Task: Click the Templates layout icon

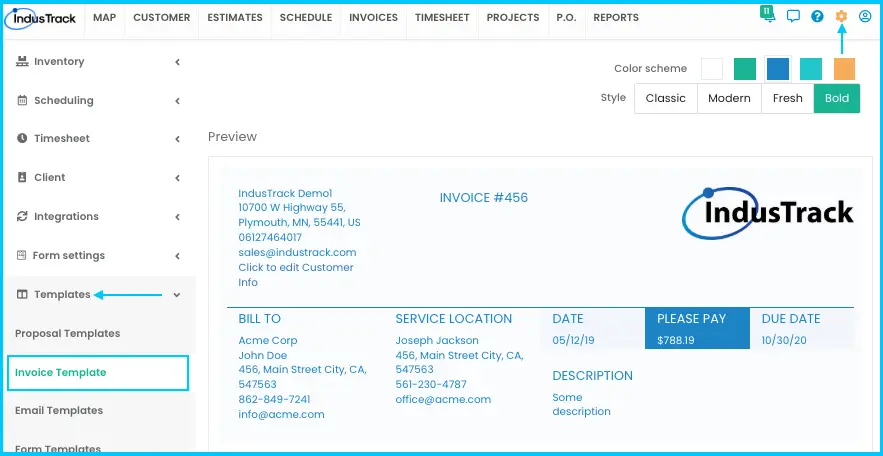Action: click(x=22, y=294)
